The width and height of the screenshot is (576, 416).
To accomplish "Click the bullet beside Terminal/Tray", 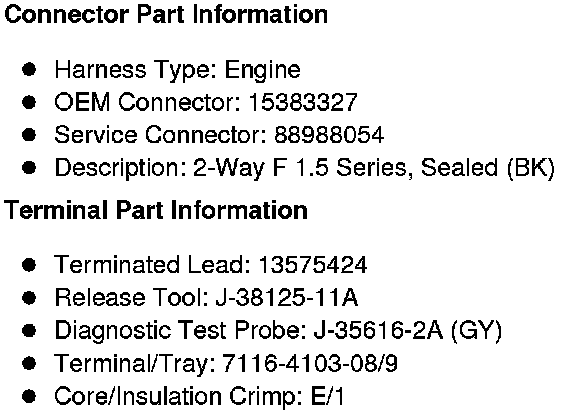I will 29,363.
